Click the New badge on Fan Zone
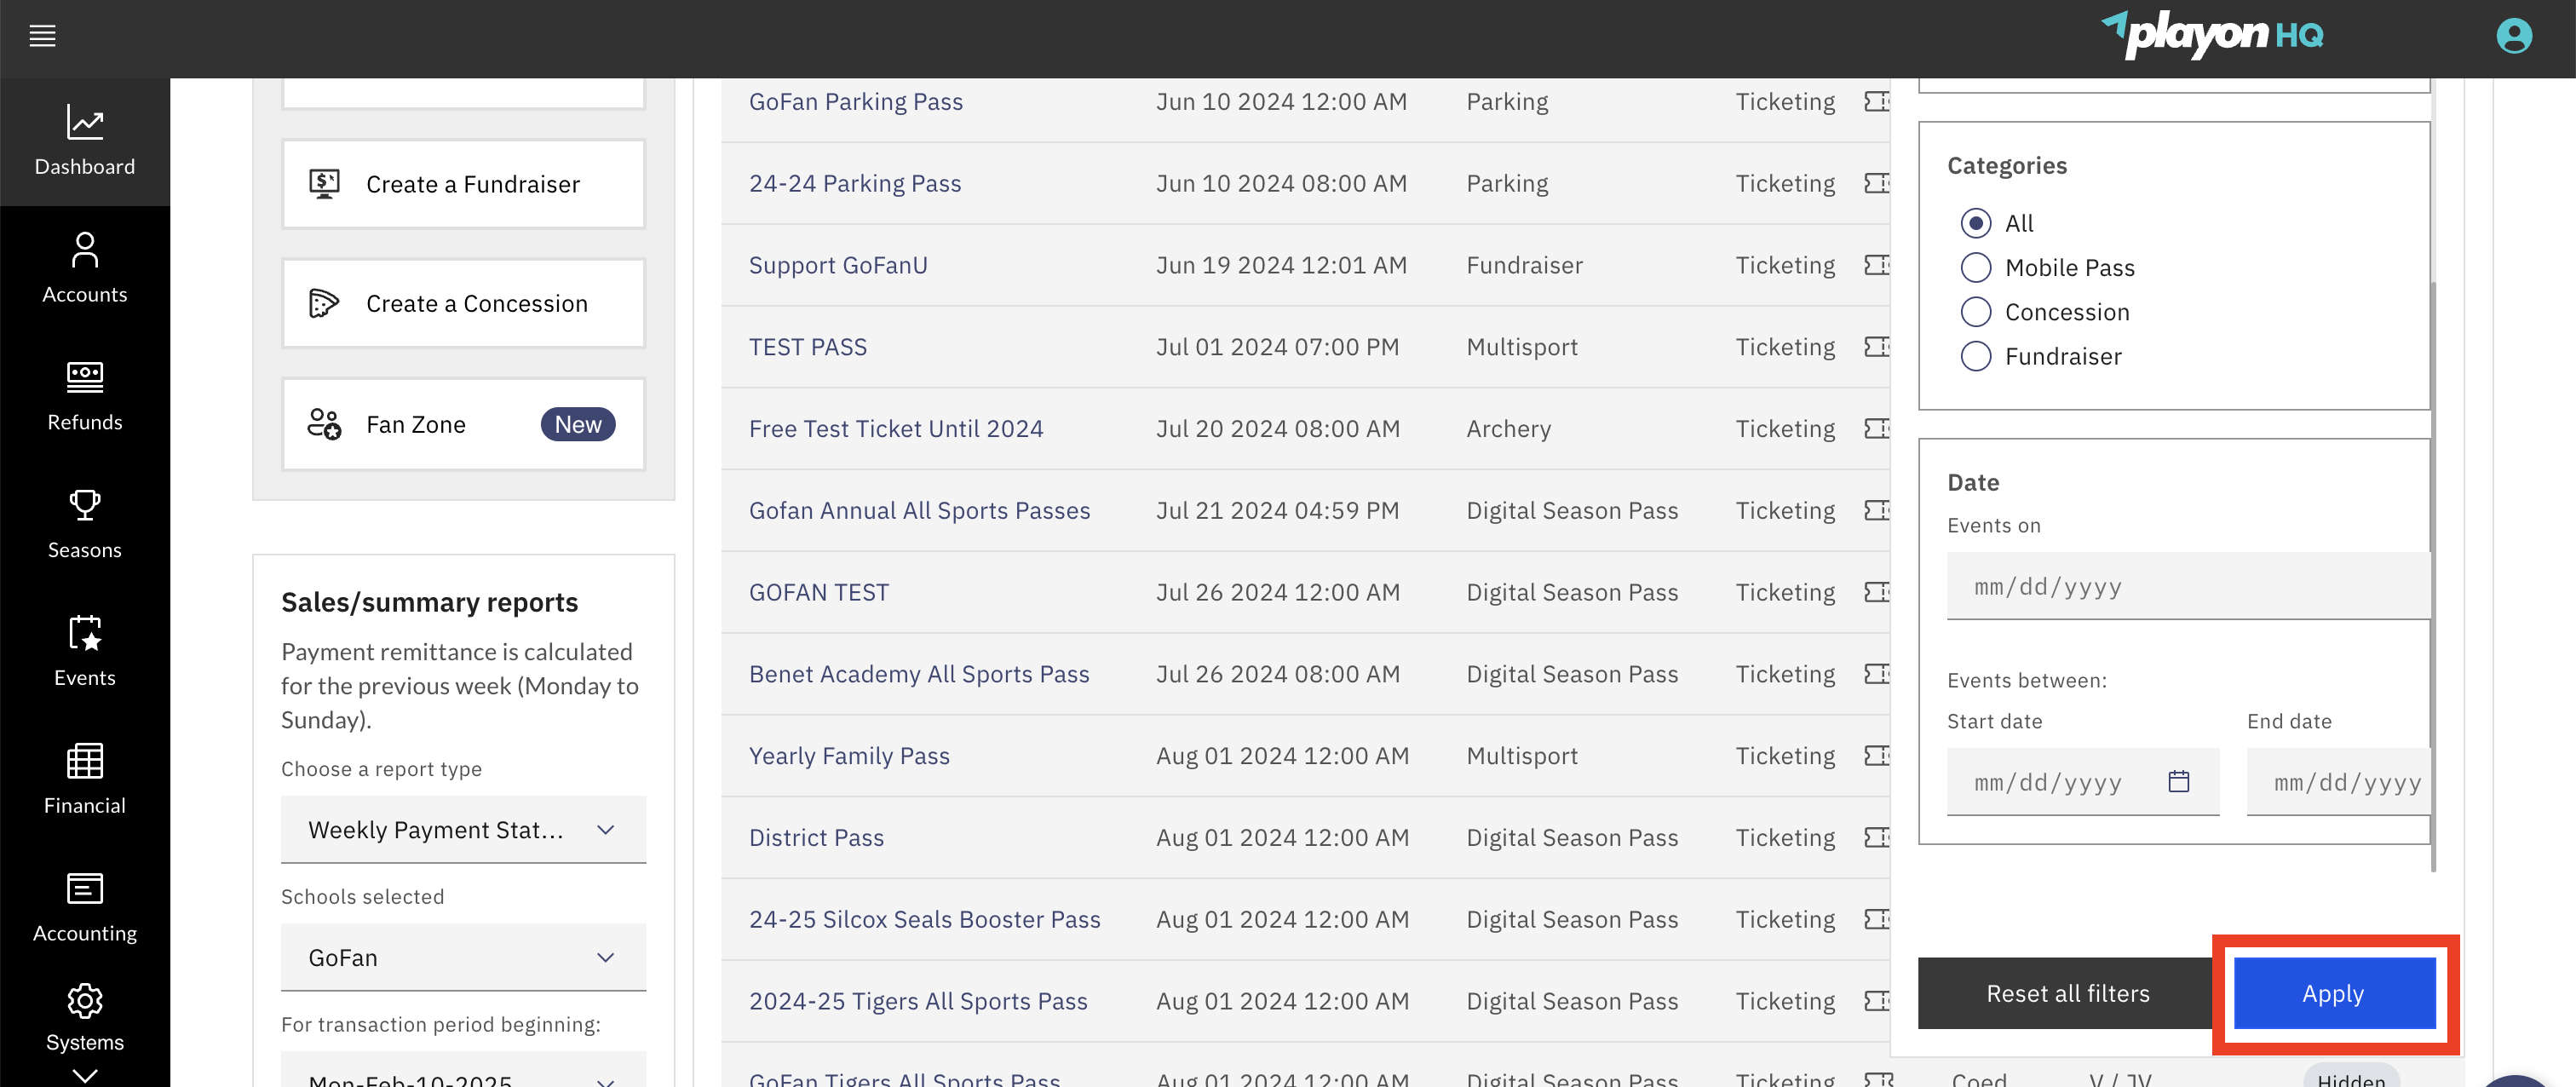This screenshot has width=2576, height=1087. pos(578,425)
